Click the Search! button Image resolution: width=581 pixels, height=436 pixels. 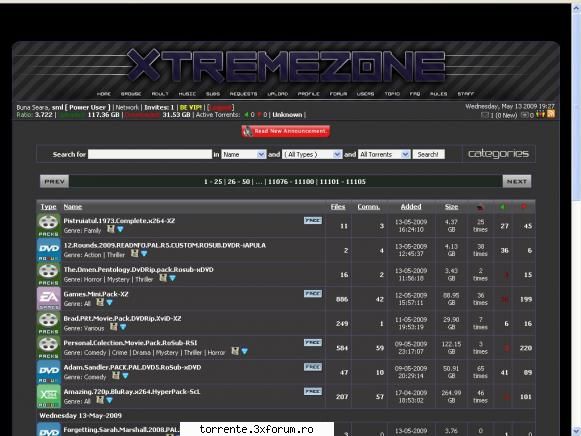tap(428, 154)
